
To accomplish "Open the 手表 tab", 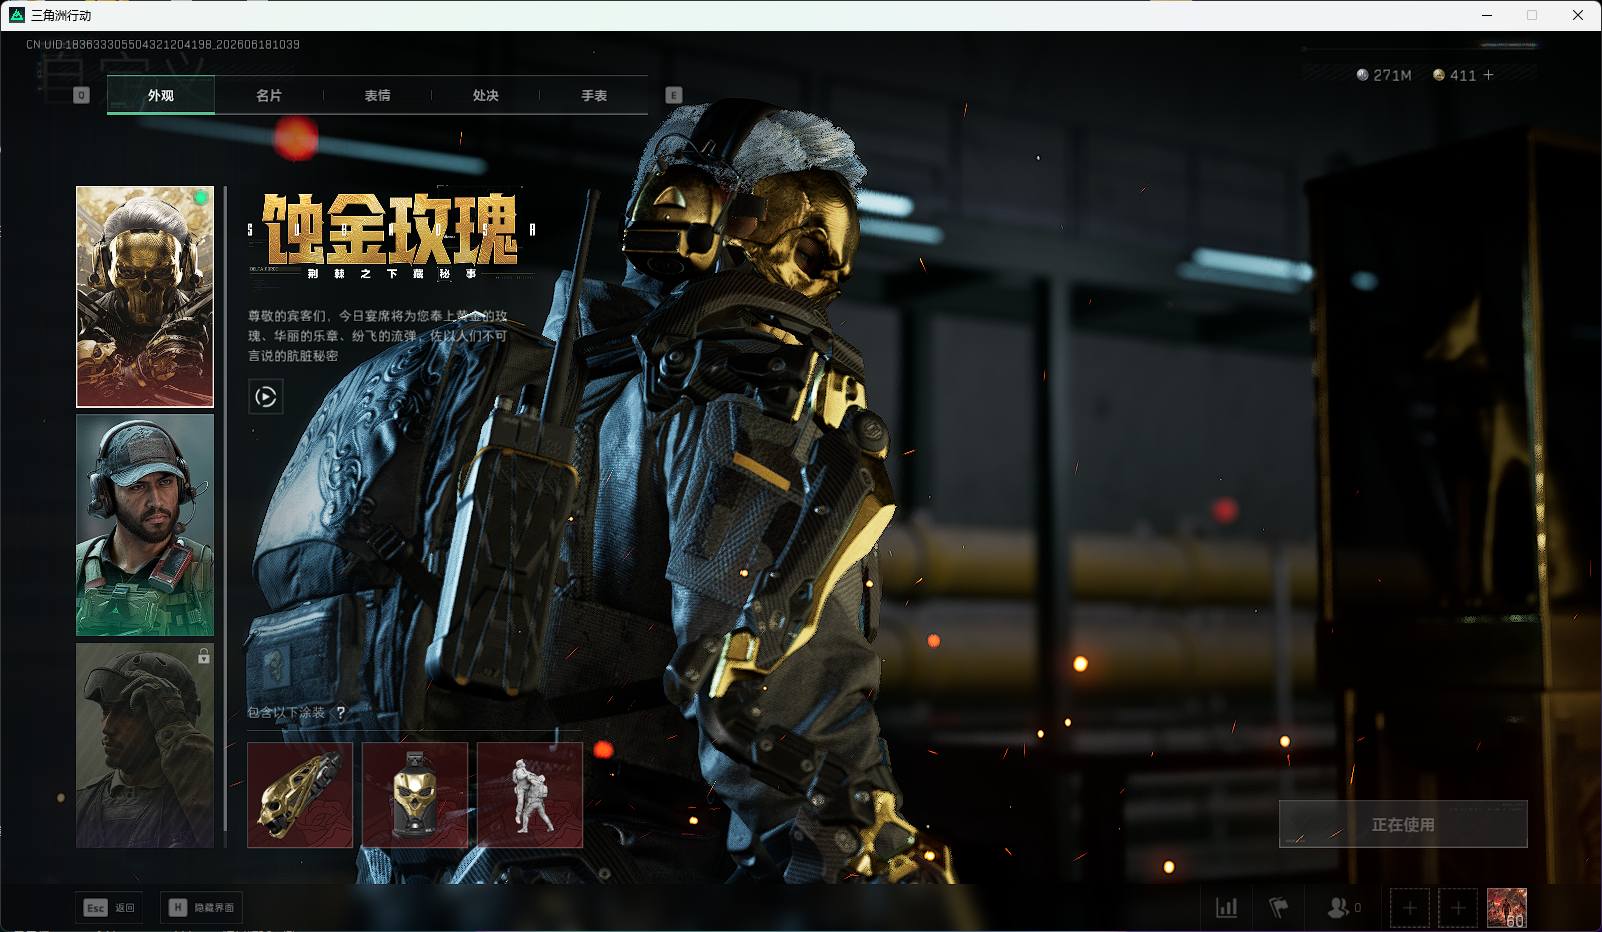I will [x=594, y=95].
